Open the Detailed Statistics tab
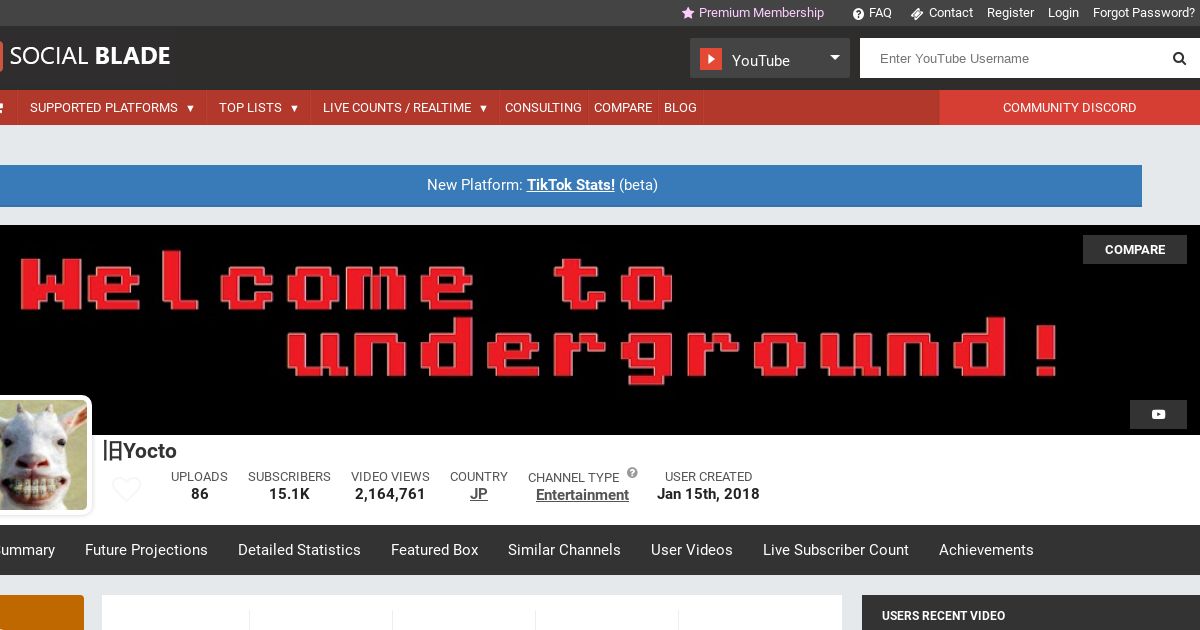This screenshot has width=1200, height=630. pyautogui.click(x=299, y=550)
